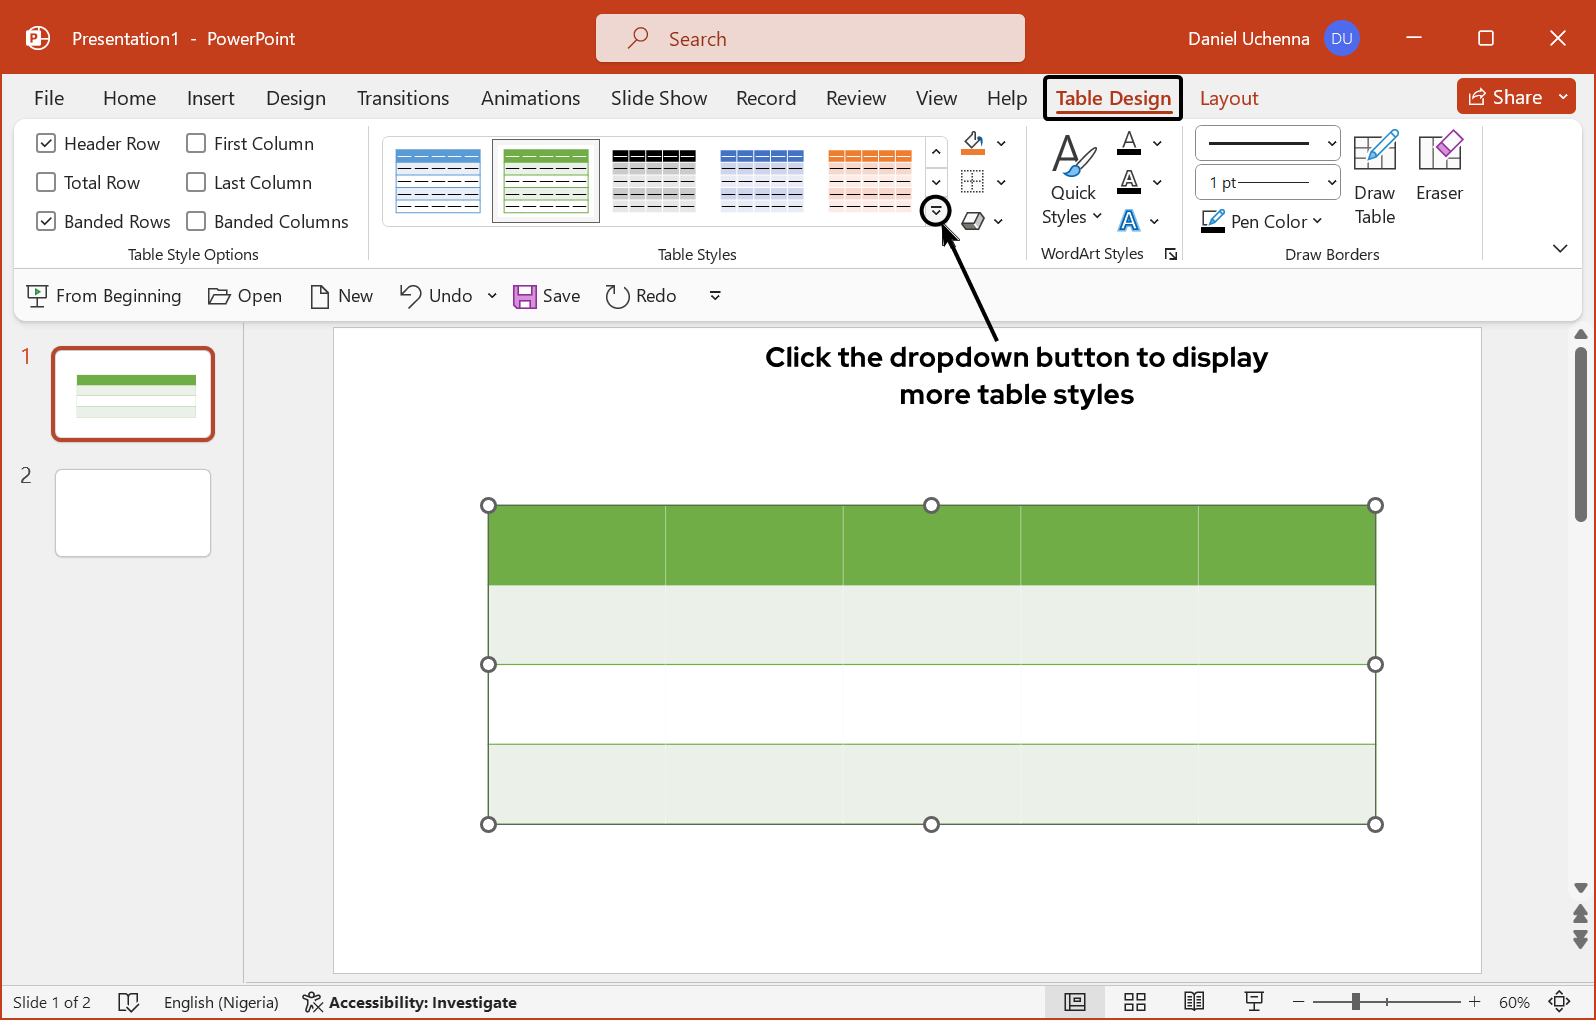Viewport: 1596px width, 1020px height.
Task: Select the Draw Table tool
Action: (1374, 178)
